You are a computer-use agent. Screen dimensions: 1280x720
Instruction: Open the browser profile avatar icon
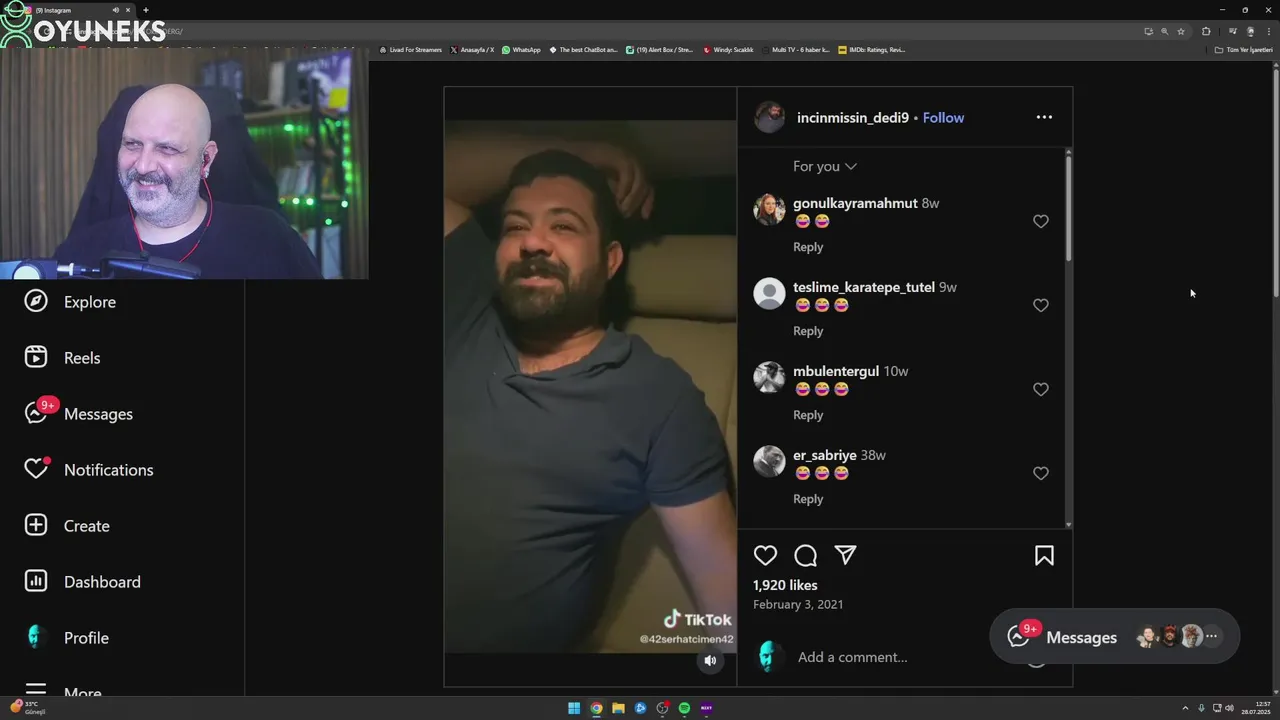[x=1250, y=31]
